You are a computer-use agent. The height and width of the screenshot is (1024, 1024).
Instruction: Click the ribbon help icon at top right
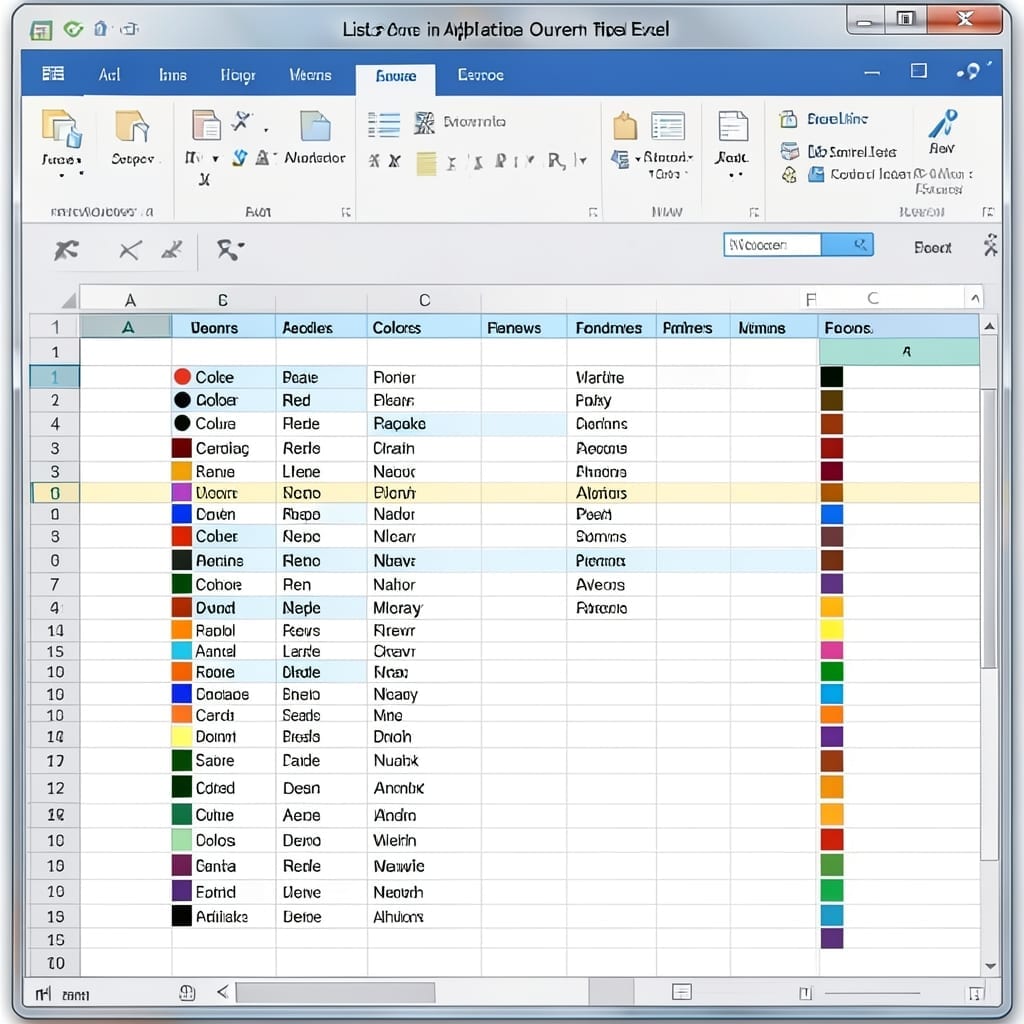(971, 71)
